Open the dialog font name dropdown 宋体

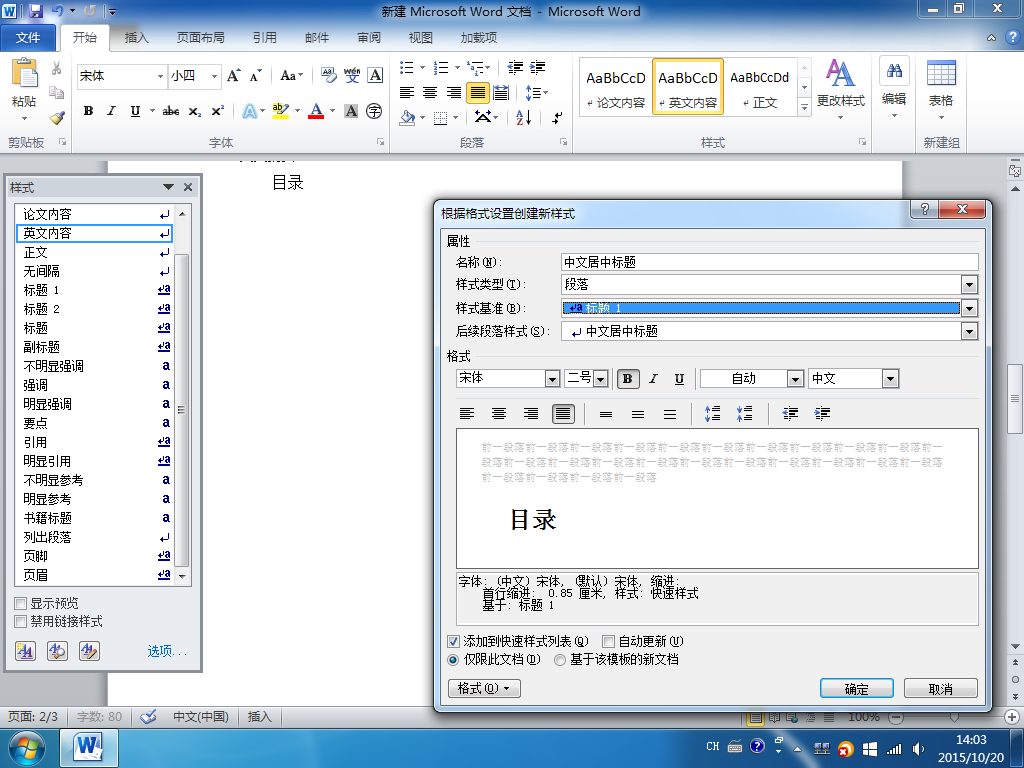552,379
